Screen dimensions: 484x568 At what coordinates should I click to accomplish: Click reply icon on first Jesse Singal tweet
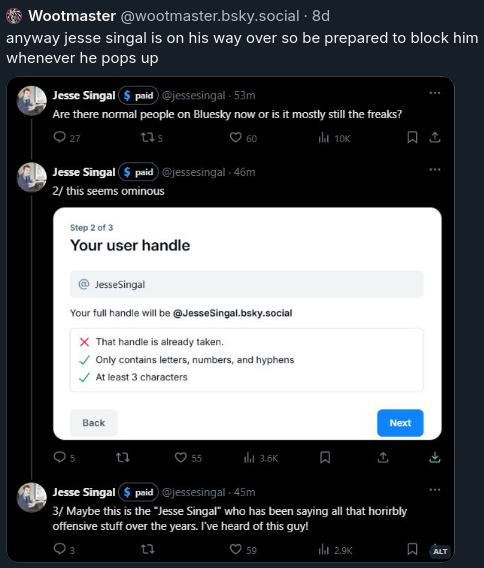tap(59, 137)
